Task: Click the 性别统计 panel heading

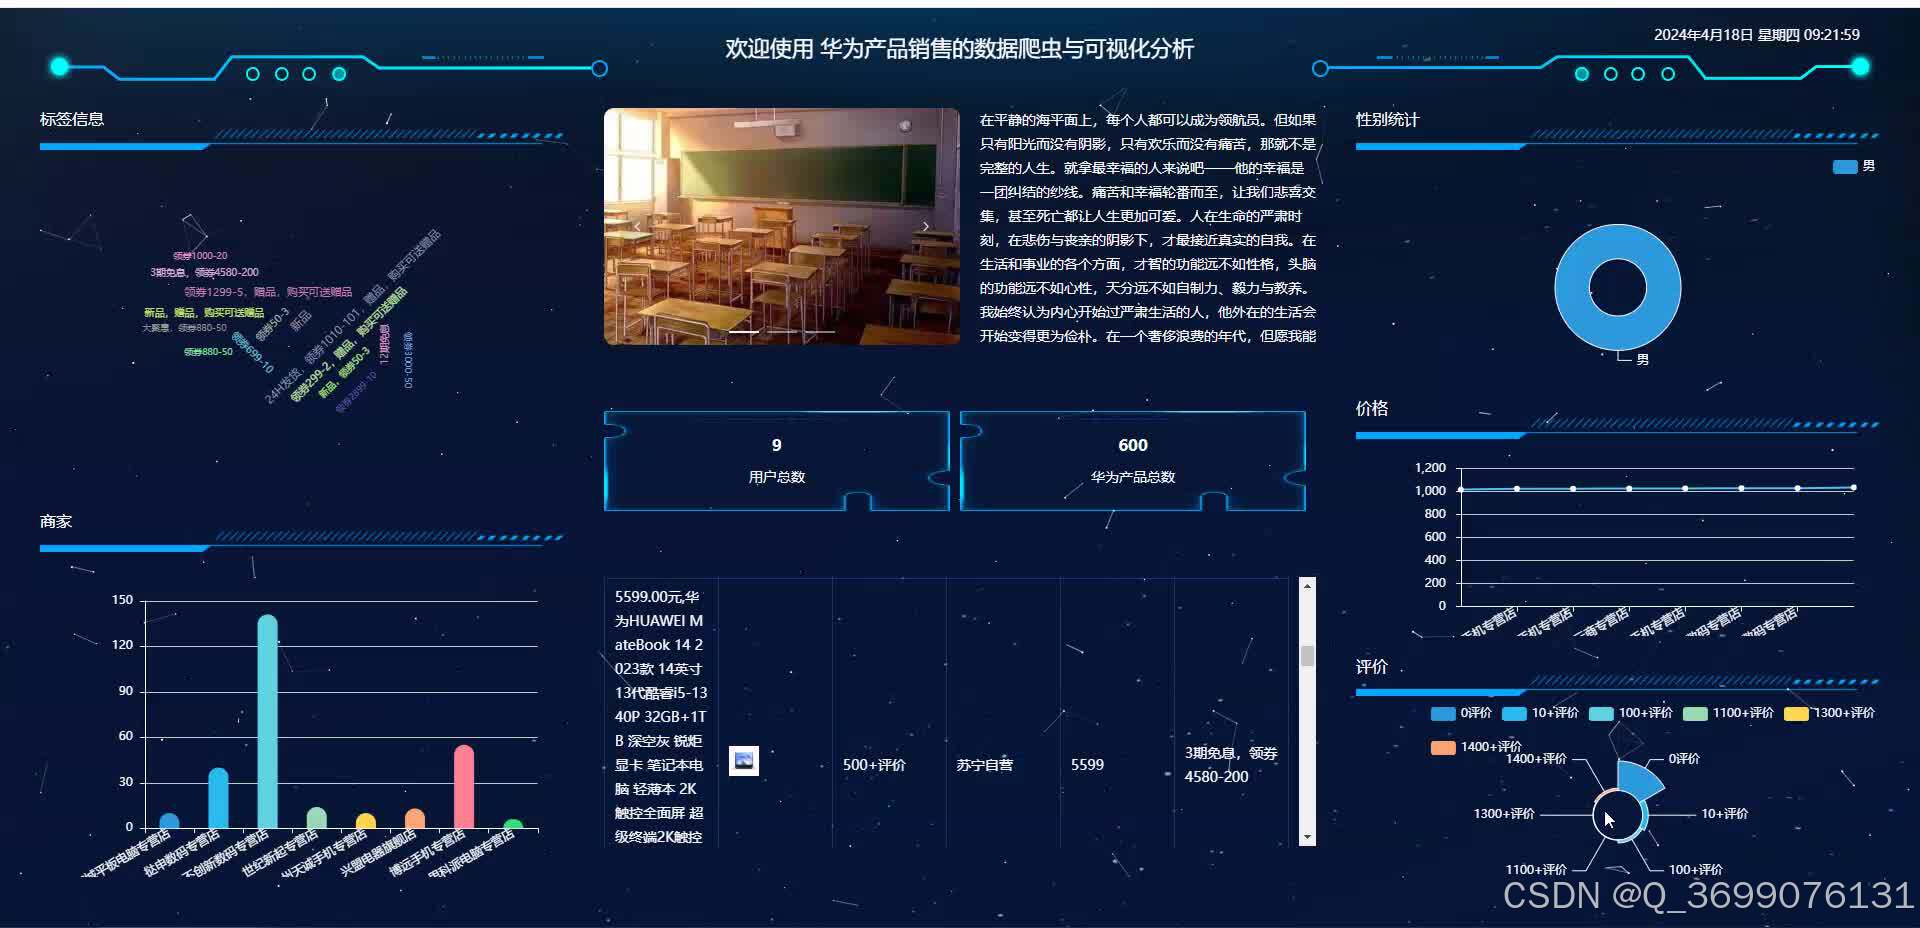Action: tap(1387, 120)
